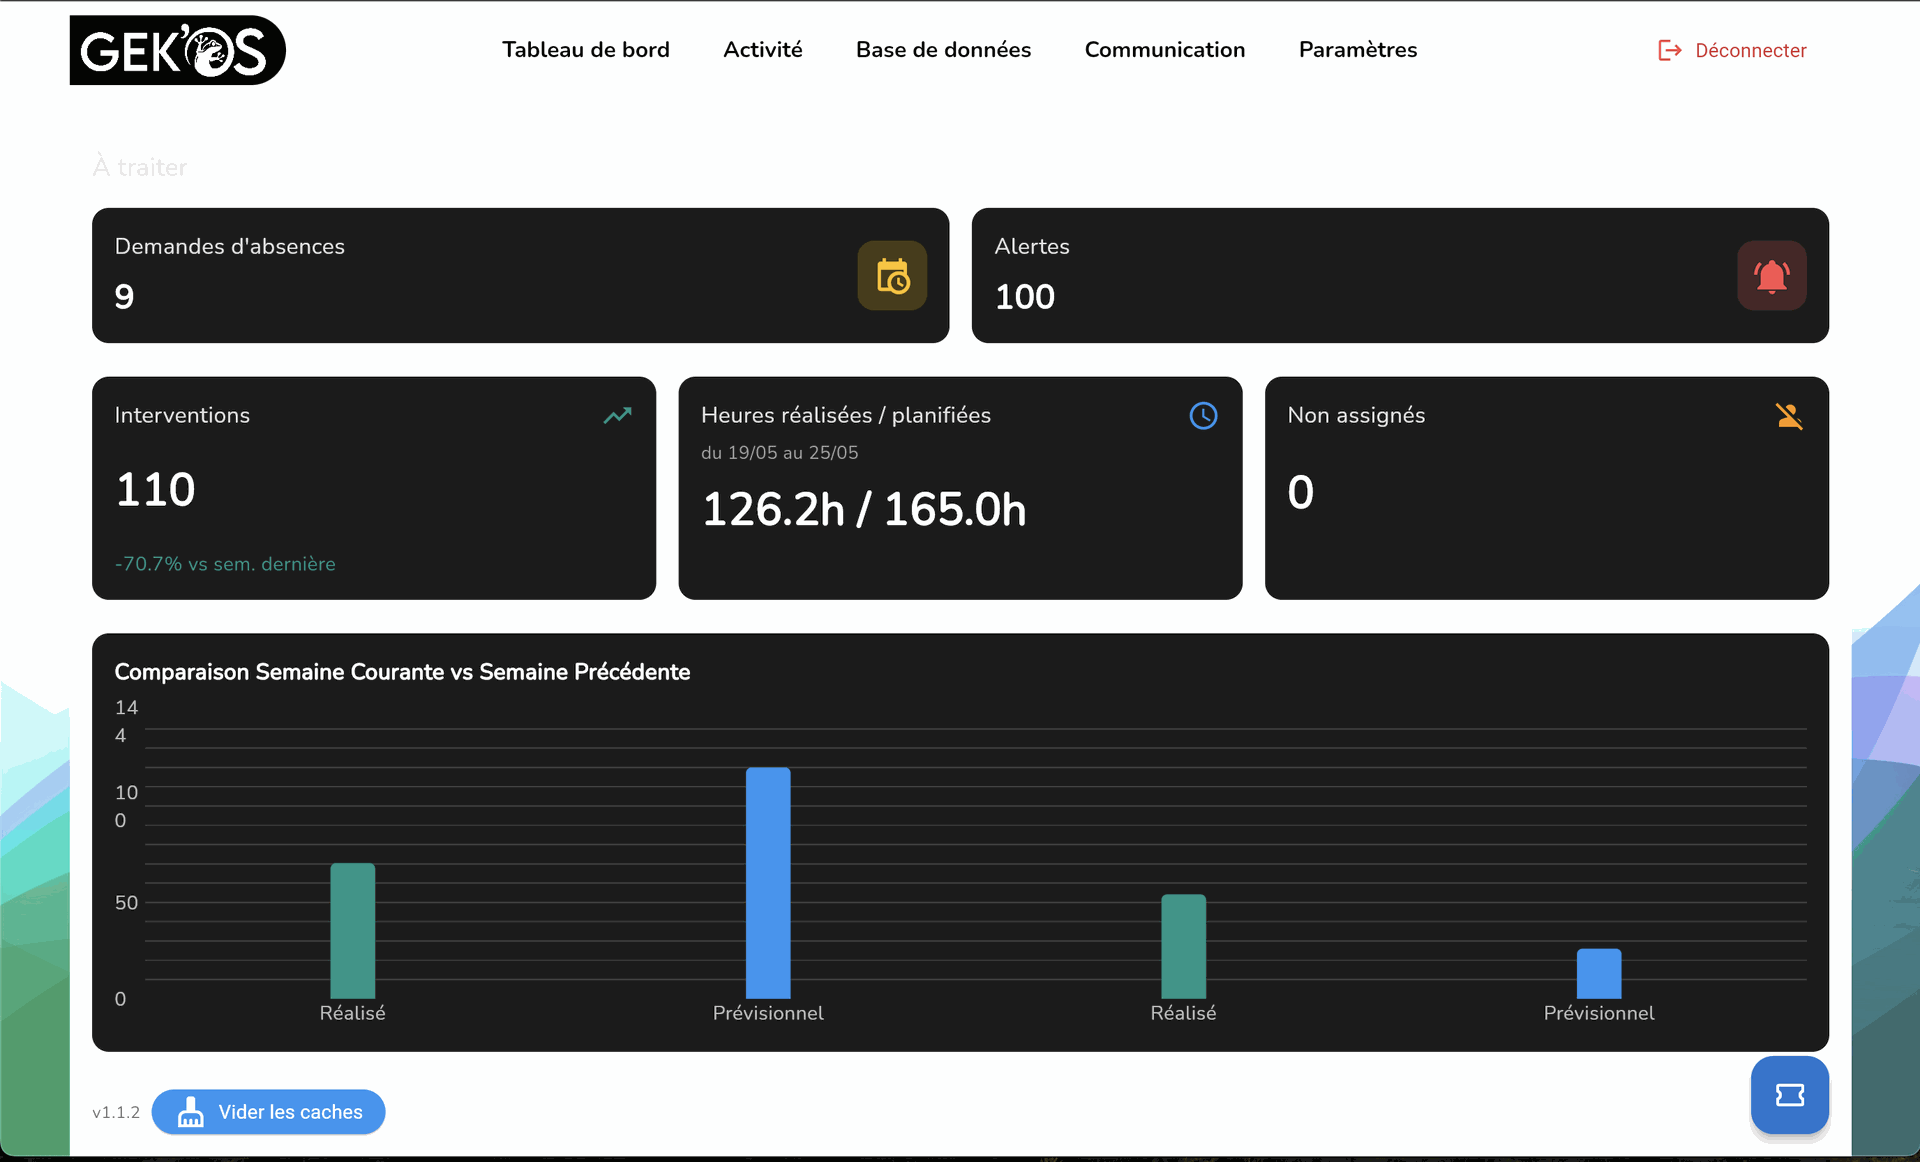The height and width of the screenshot is (1162, 1920).
Task: Open the Paramètres menu
Action: pos(1357,50)
